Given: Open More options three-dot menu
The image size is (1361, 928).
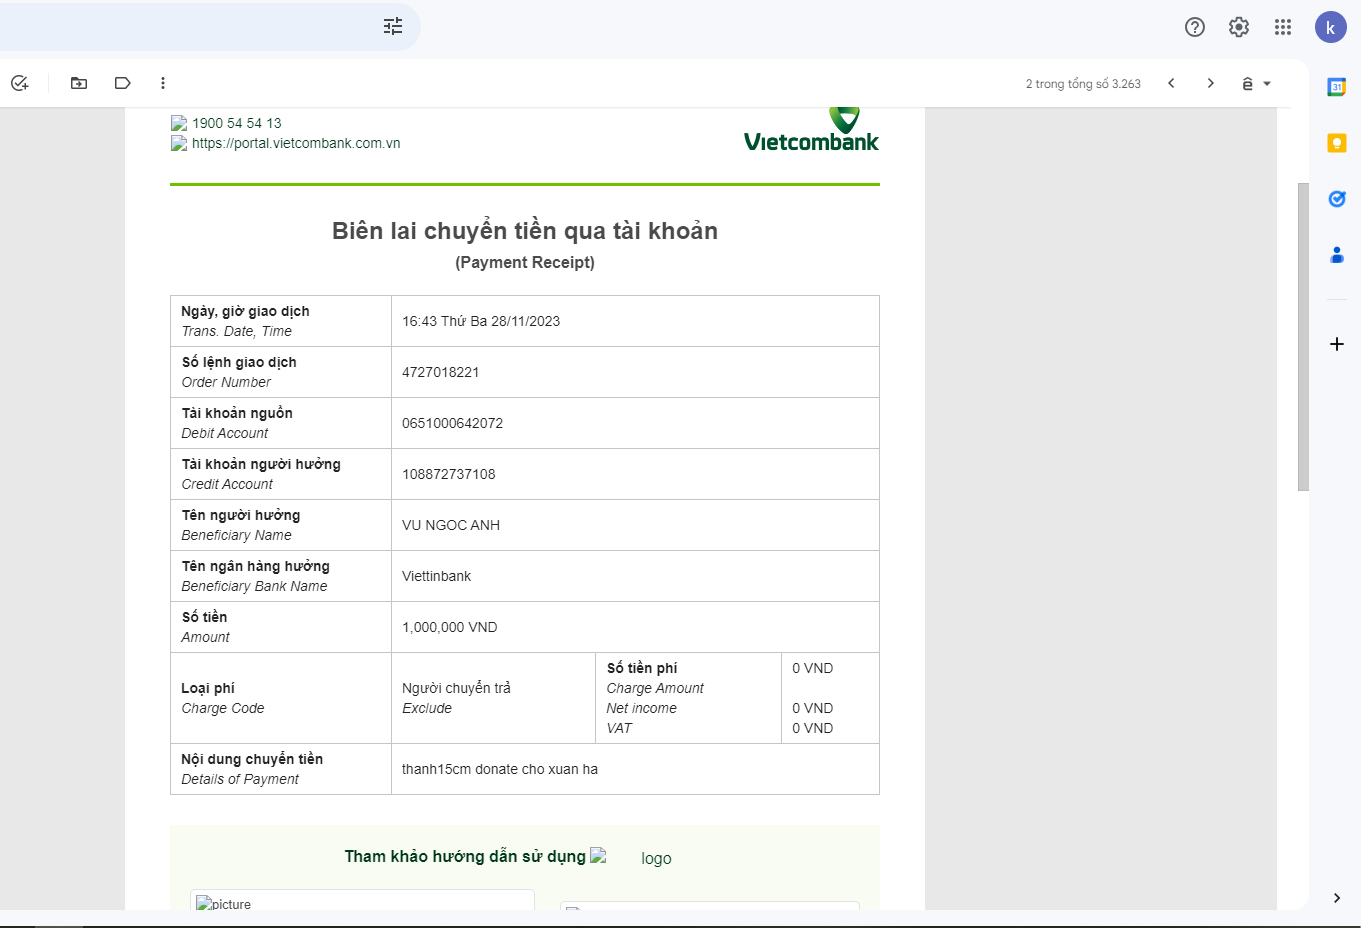Looking at the screenshot, I should (163, 83).
